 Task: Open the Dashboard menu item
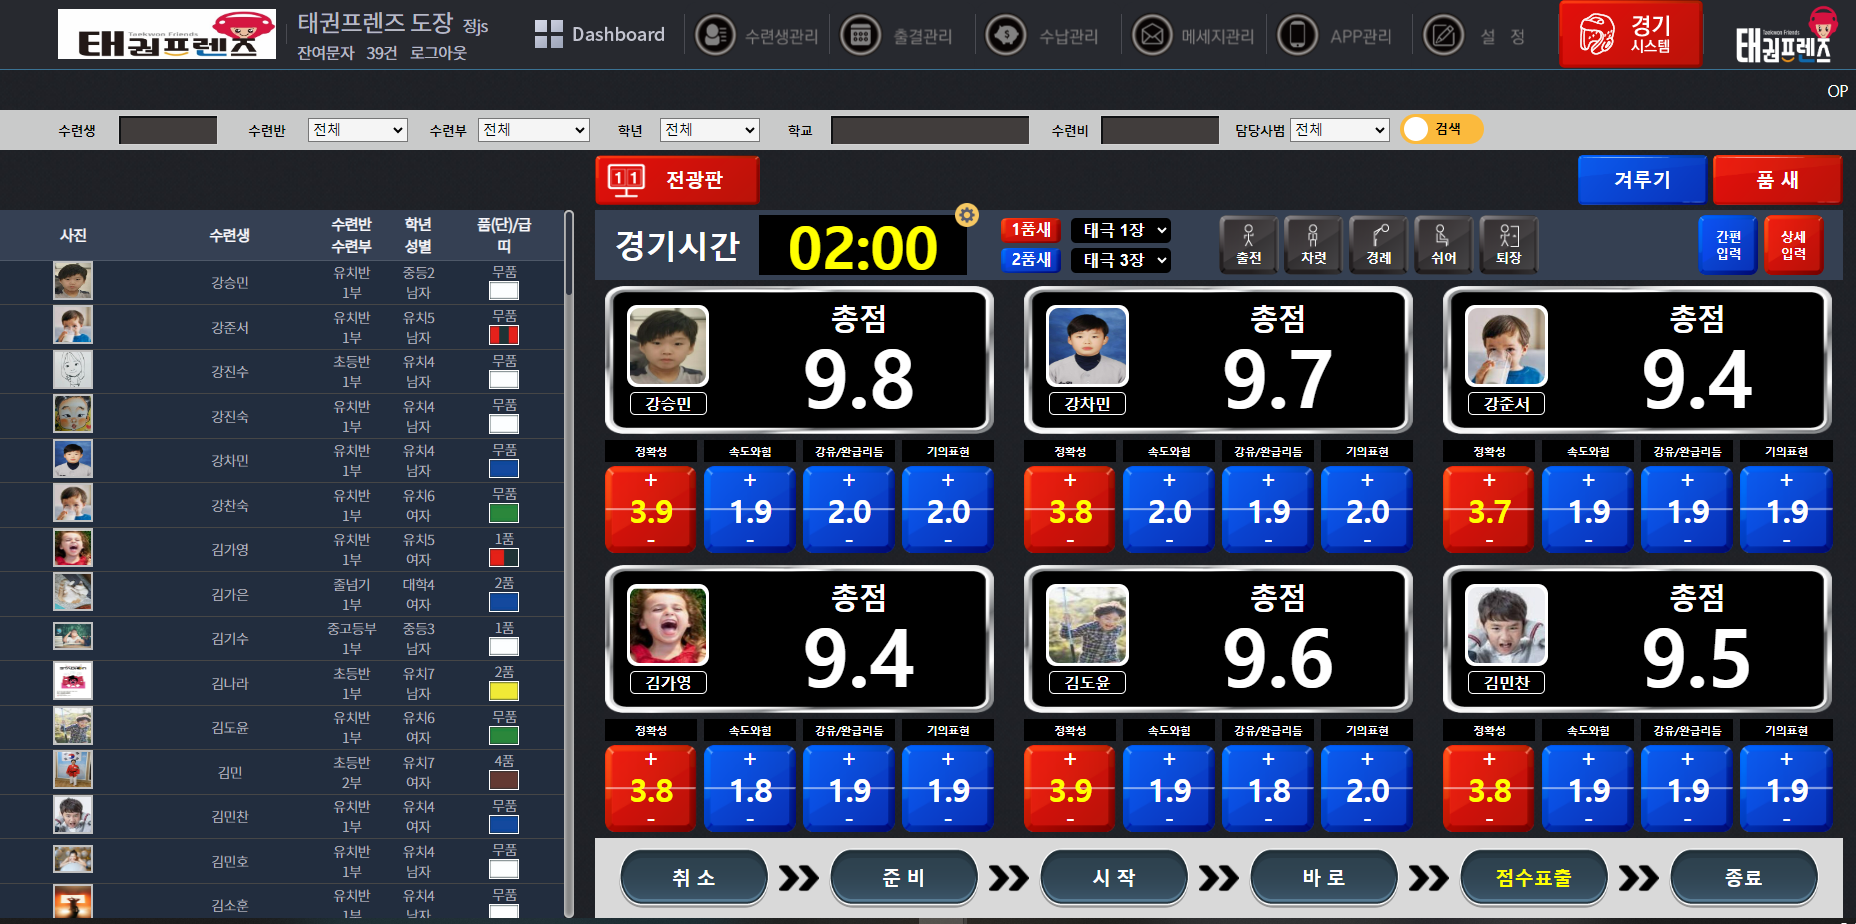600,35
